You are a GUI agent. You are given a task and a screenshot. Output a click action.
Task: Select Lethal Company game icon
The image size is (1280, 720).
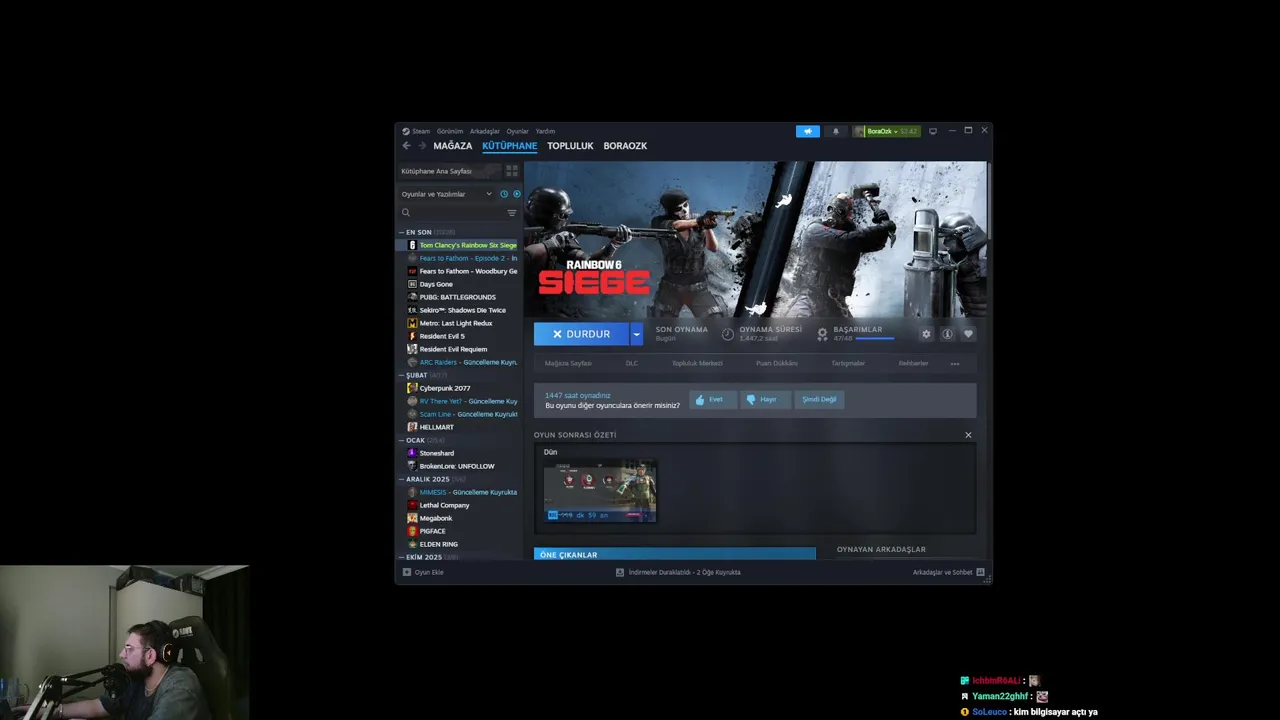(412, 505)
